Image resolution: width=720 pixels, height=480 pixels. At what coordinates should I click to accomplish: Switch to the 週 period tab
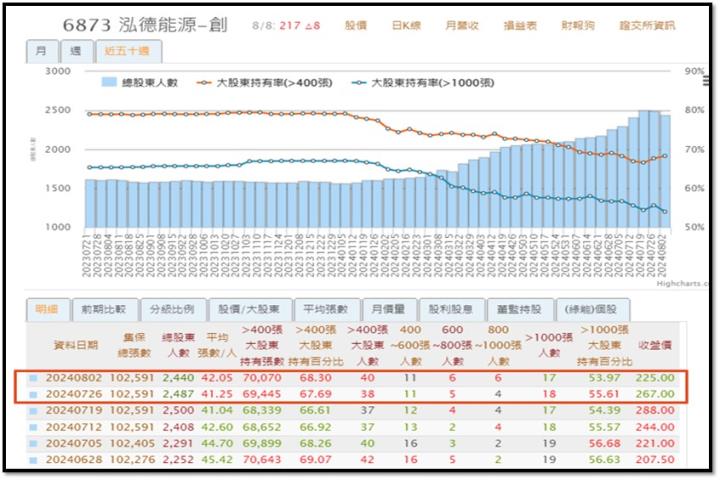76,51
